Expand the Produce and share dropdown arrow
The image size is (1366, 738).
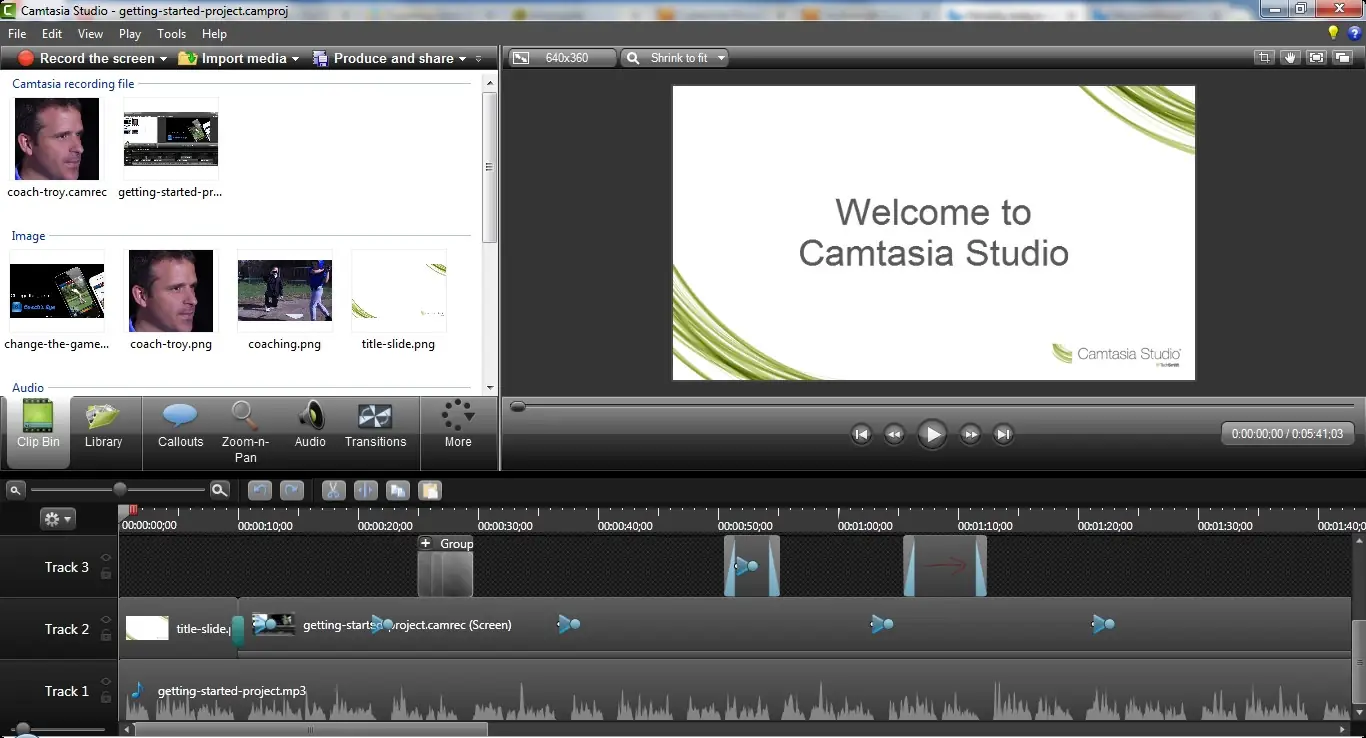(x=462, y=59)
